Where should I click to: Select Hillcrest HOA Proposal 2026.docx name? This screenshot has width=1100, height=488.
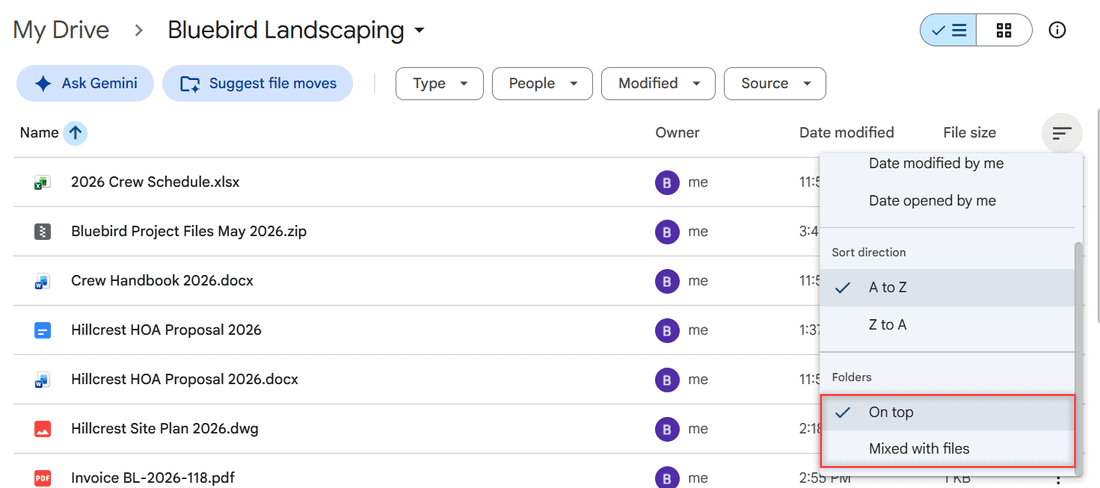[185, 380]
